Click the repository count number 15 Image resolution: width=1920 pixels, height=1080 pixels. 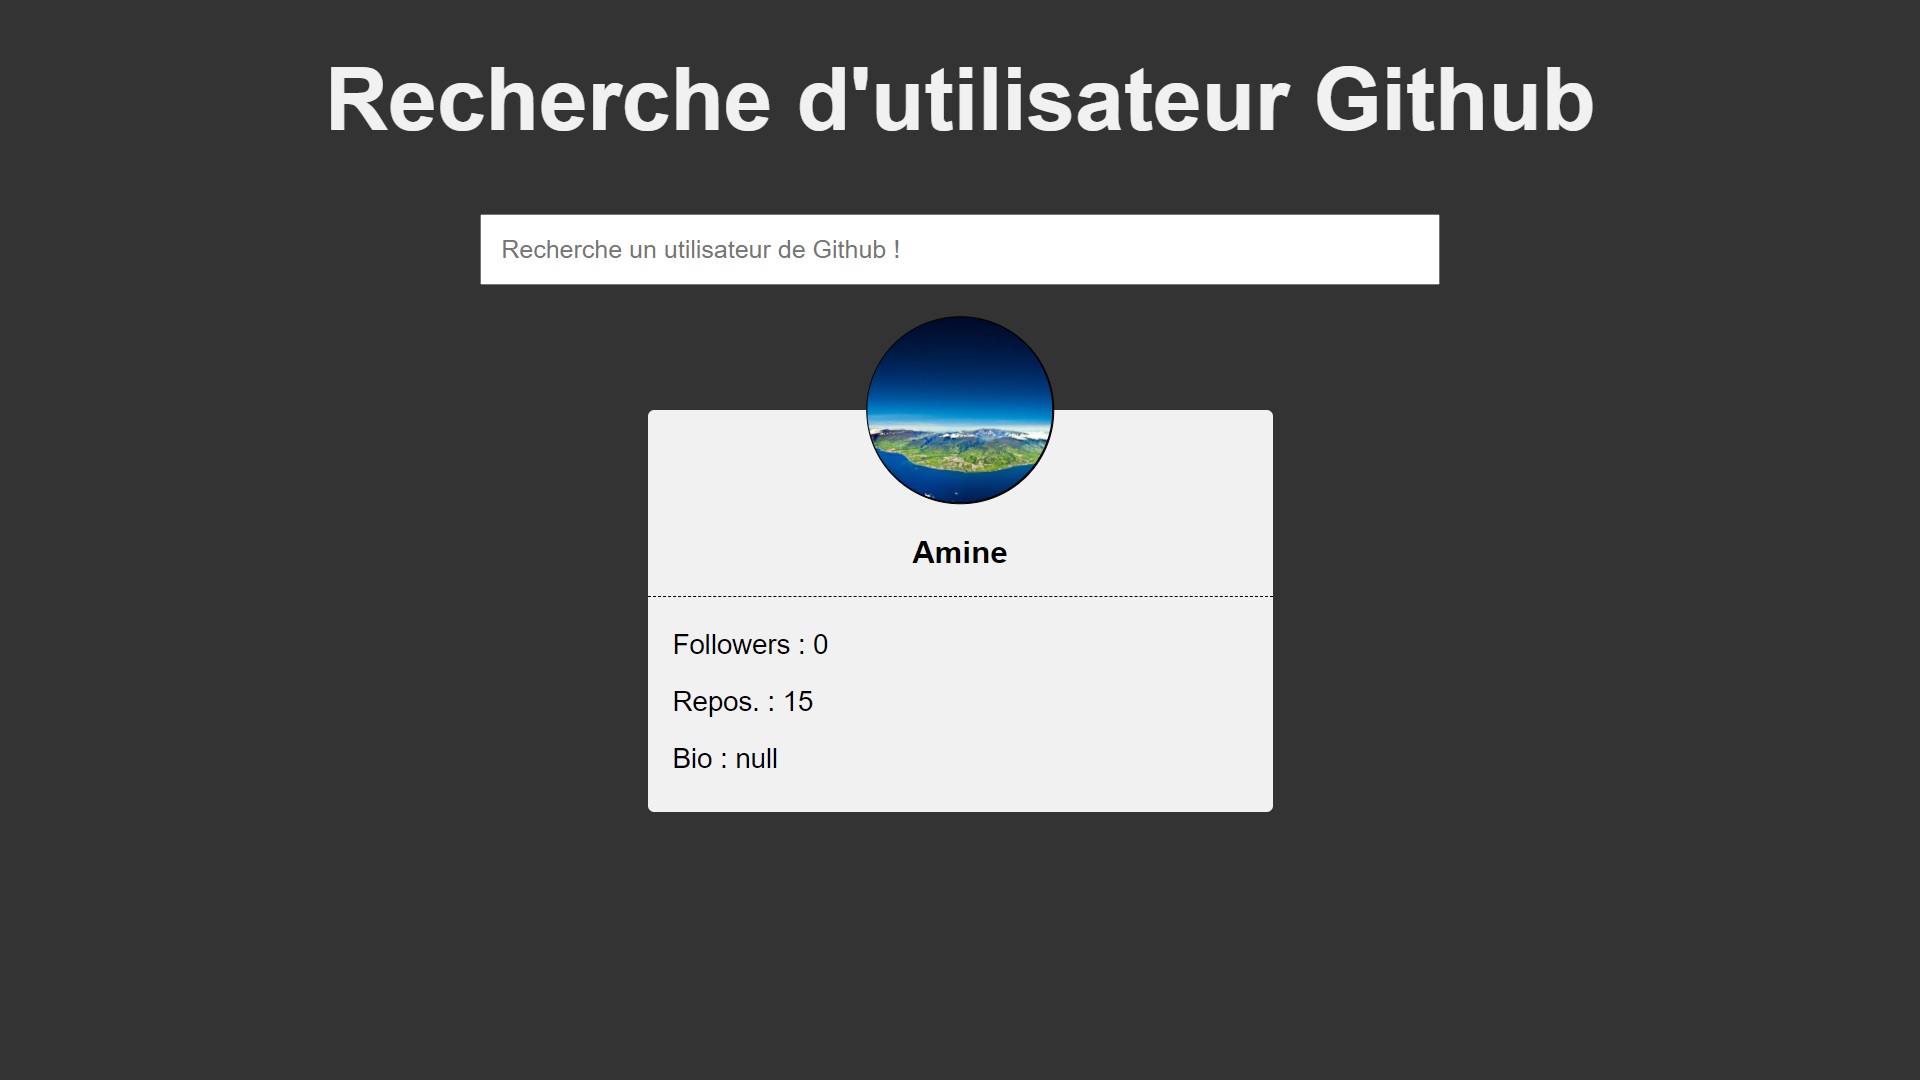point(797,702)
